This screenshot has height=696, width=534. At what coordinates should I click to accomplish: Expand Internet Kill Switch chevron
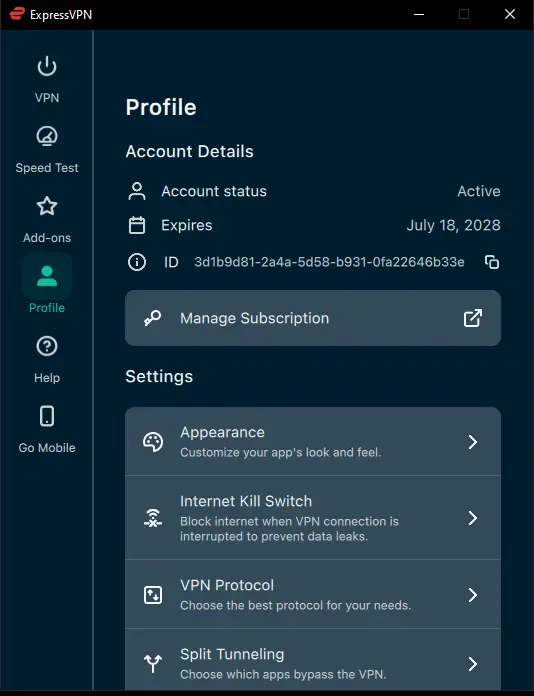tap(473, 518)
